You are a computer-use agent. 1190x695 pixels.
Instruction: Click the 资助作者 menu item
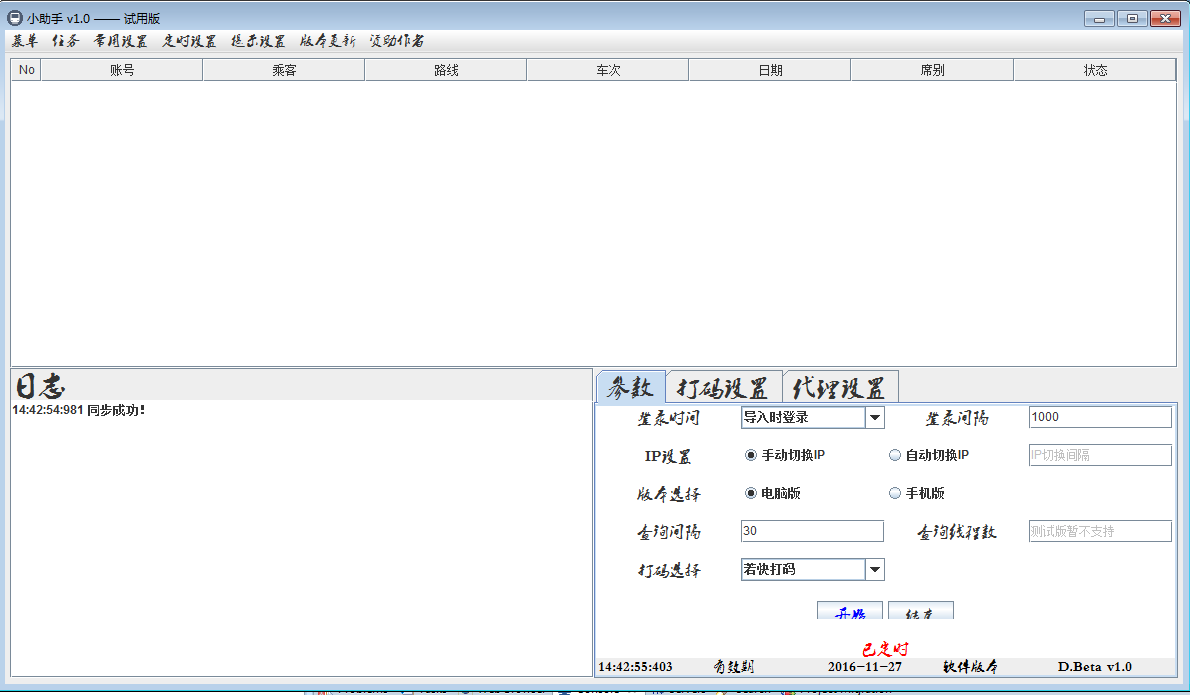pyautogui.click(x=396, y=41)
